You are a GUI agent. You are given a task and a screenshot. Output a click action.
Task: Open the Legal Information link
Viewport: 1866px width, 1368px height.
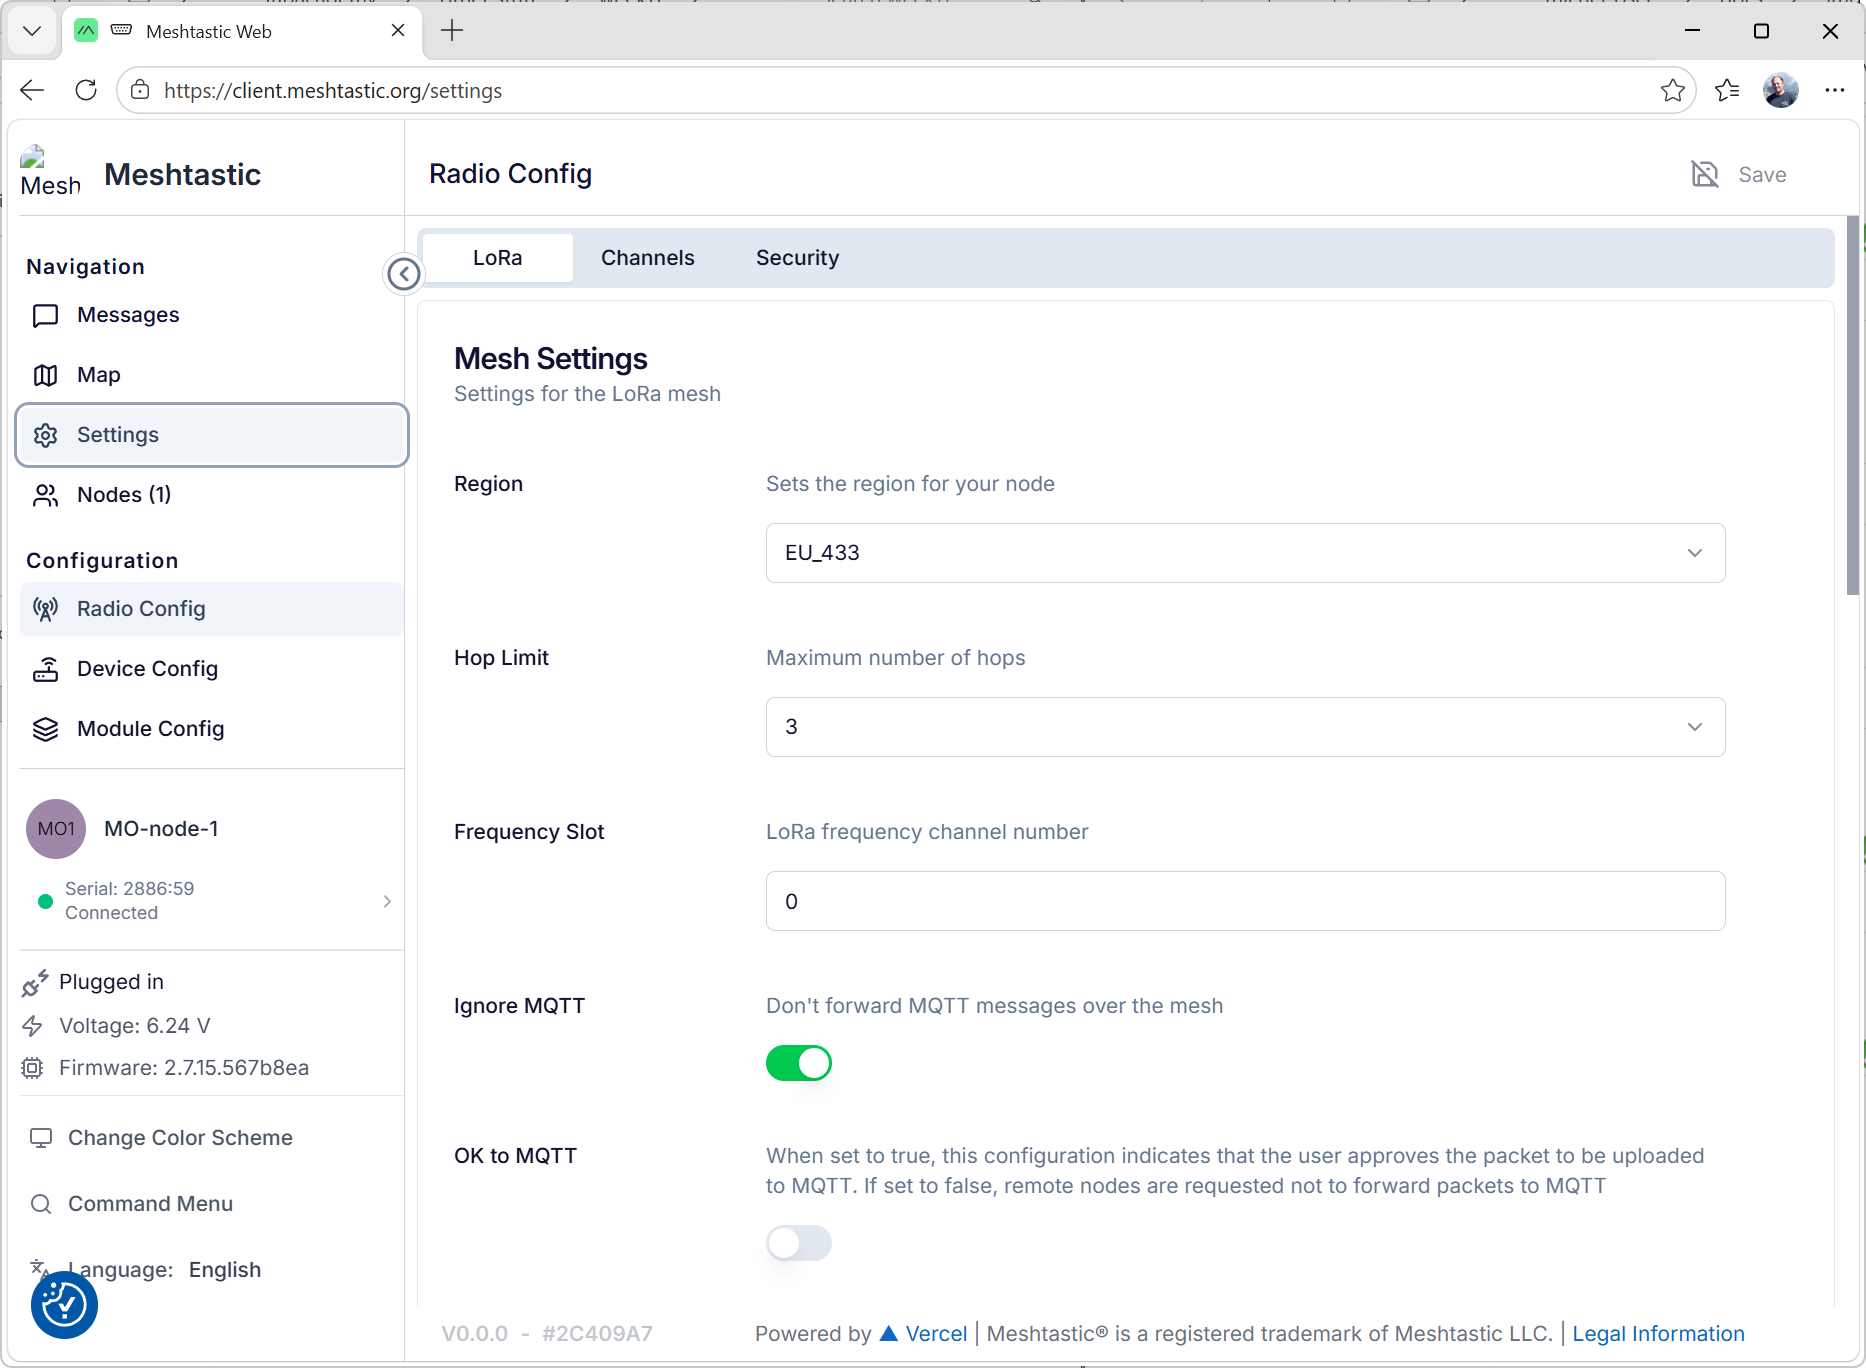tap(1657, 1334)
